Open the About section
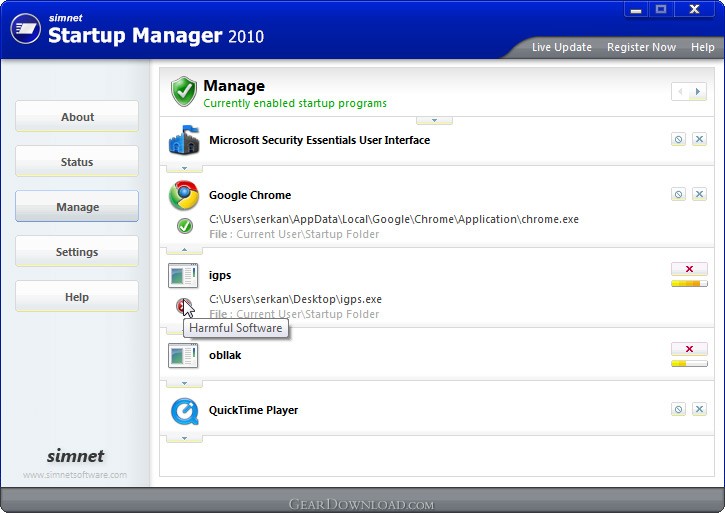 (77, 117)
